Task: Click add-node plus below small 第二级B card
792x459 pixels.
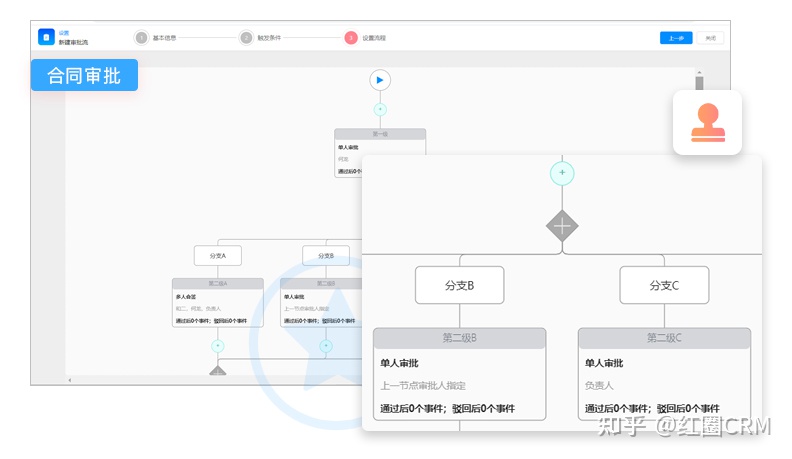Action: (x=325, y=346)
